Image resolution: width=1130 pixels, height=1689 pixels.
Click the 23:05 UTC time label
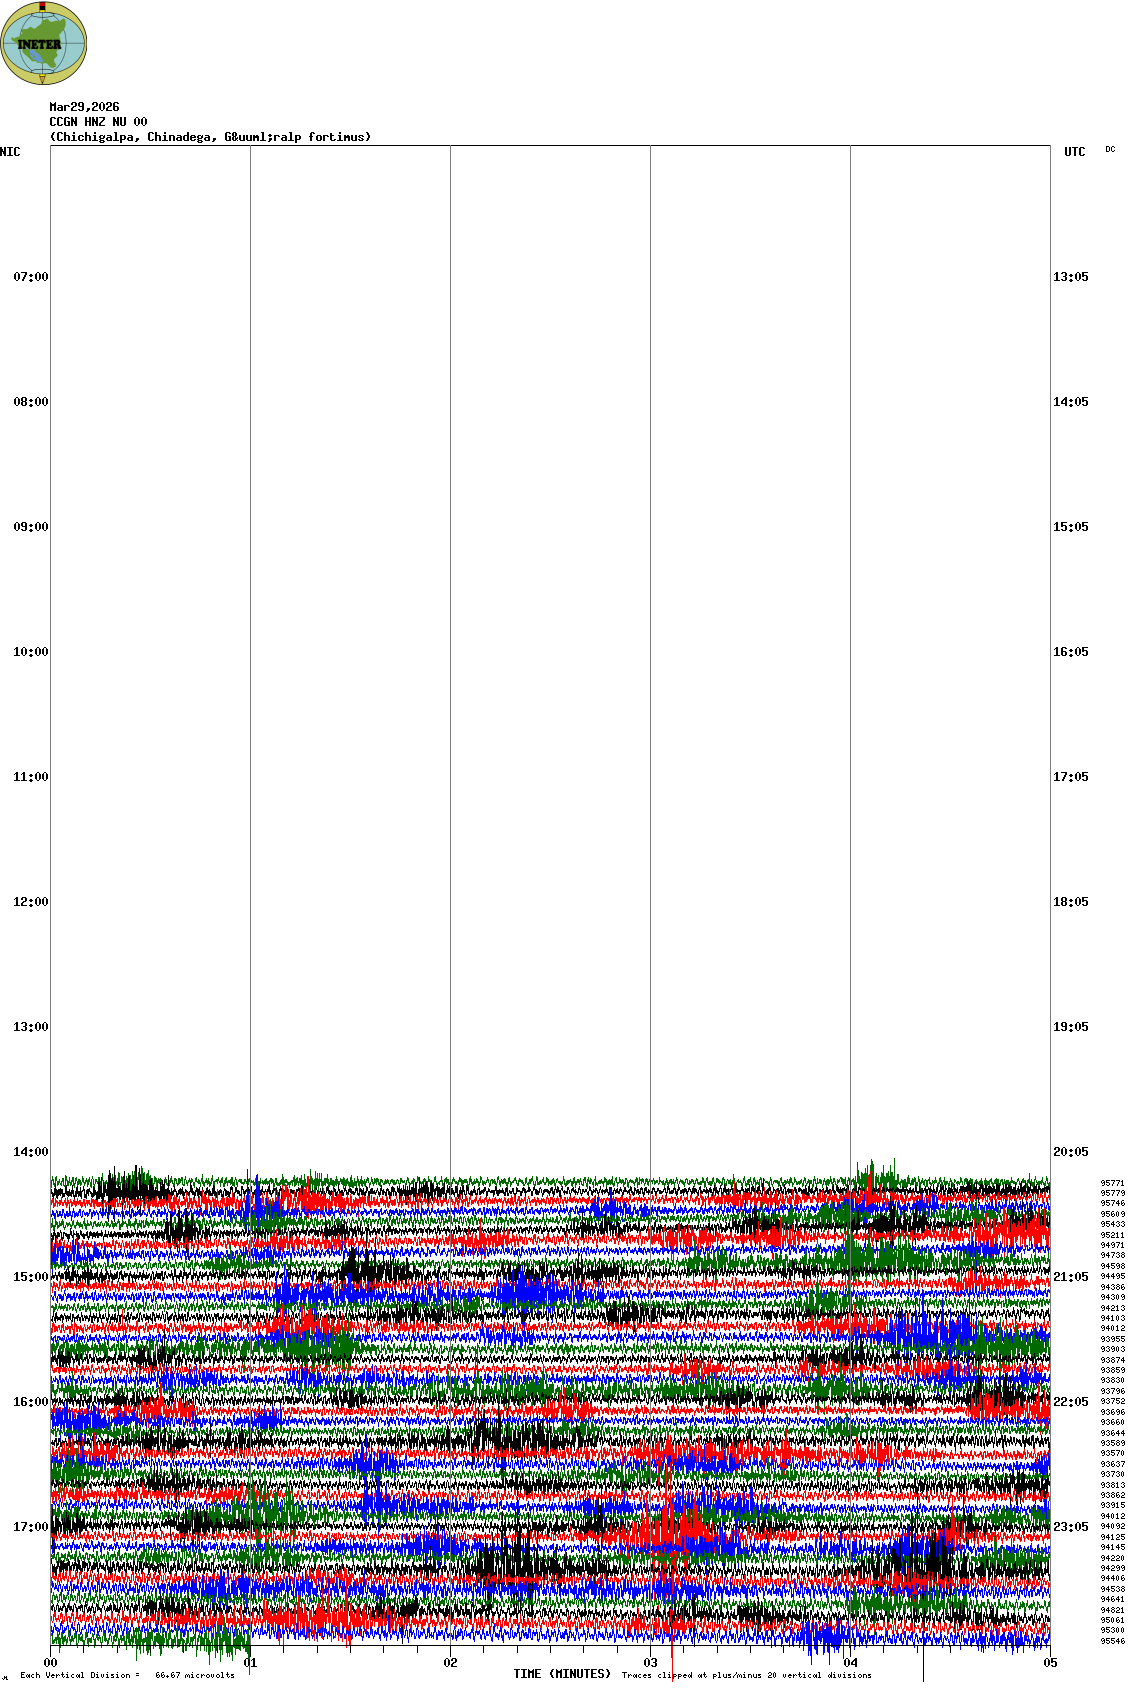pos(1070,1527)
